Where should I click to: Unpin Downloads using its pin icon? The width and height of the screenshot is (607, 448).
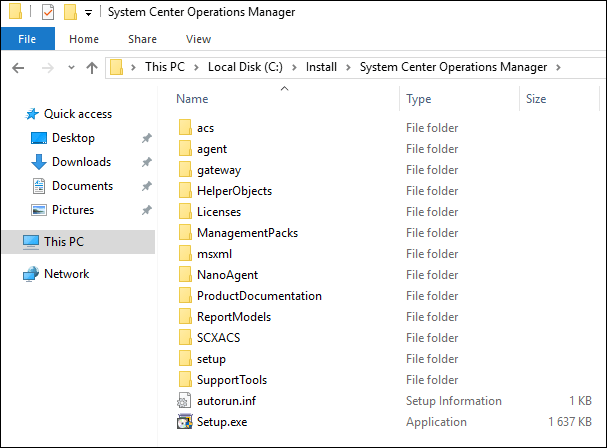click(x=146, y=162)
